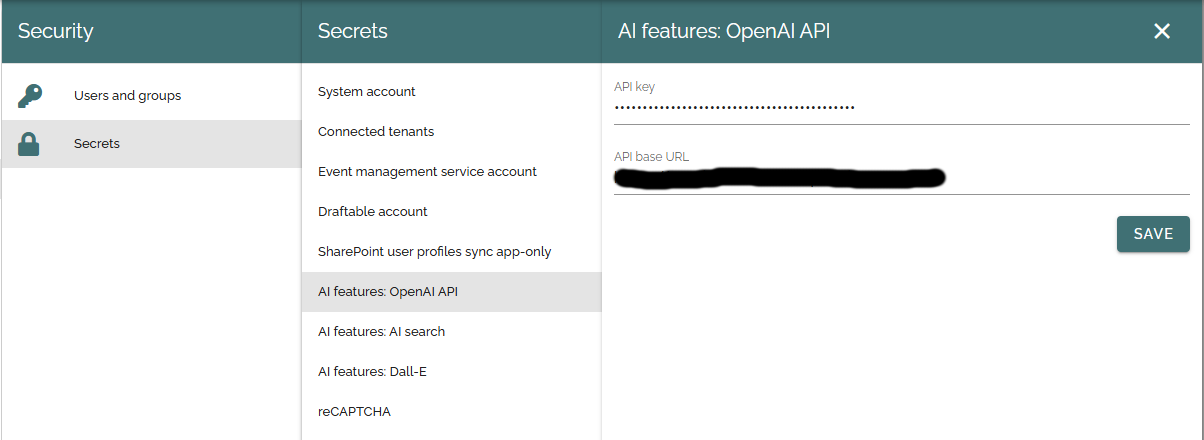Viewport: 1204px width, 440px height.
Task: Save the OpenAI API settings
Action: (x=1153, y=234)
